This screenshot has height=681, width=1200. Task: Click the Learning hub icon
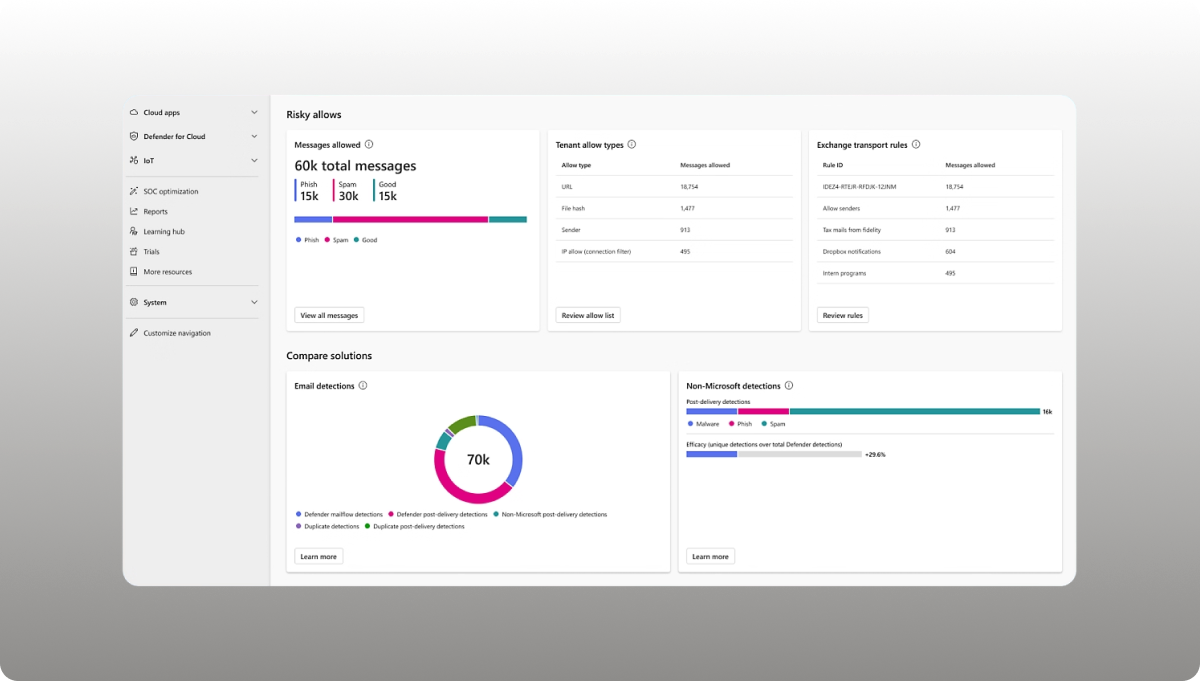point(134,231)
